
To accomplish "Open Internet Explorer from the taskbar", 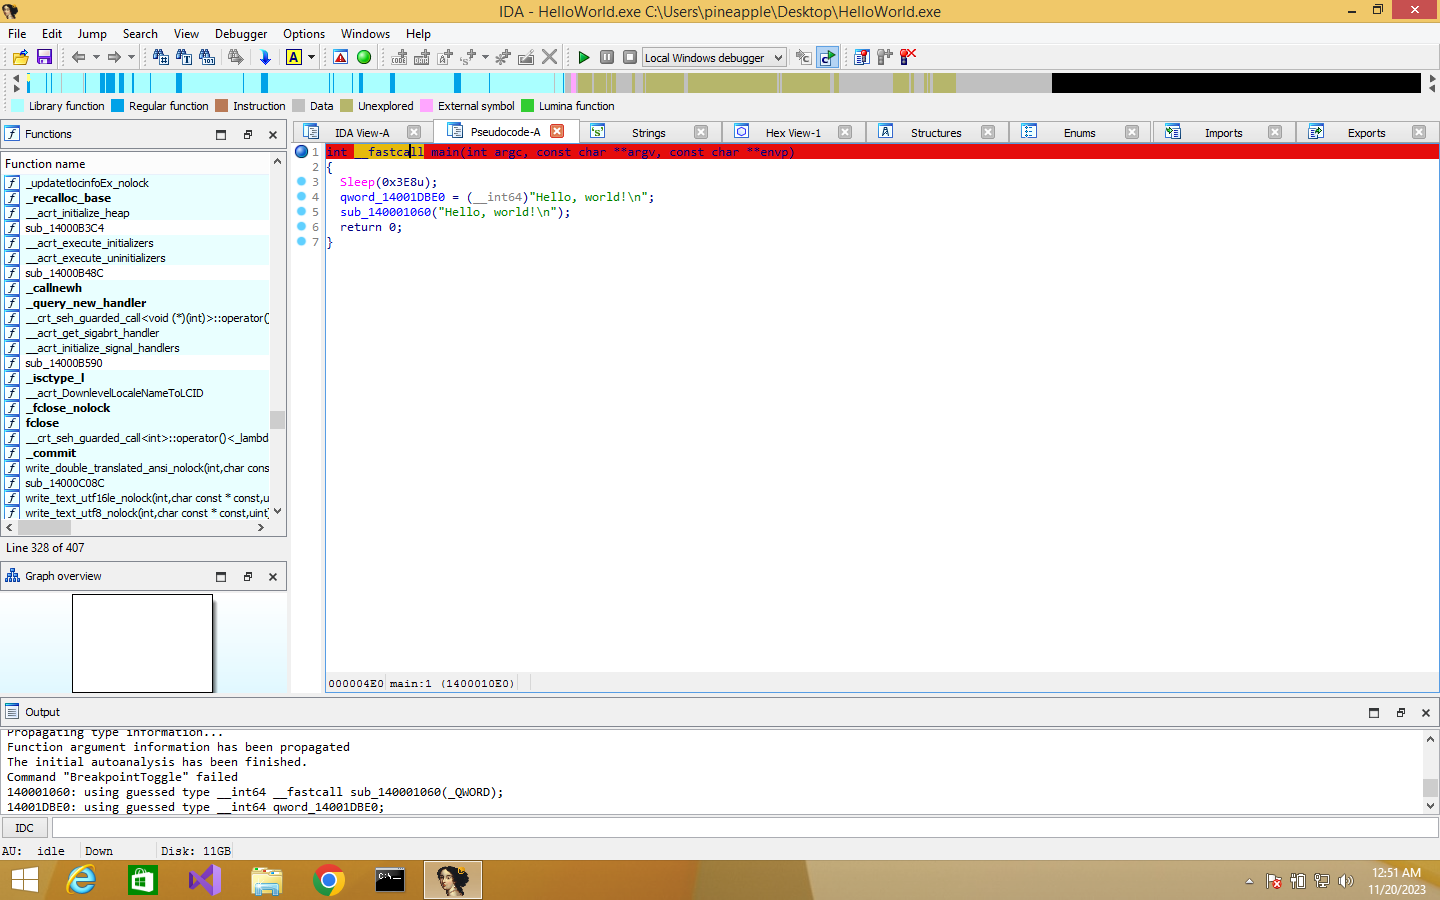I will pyautogui.click(x=81, y=880).
